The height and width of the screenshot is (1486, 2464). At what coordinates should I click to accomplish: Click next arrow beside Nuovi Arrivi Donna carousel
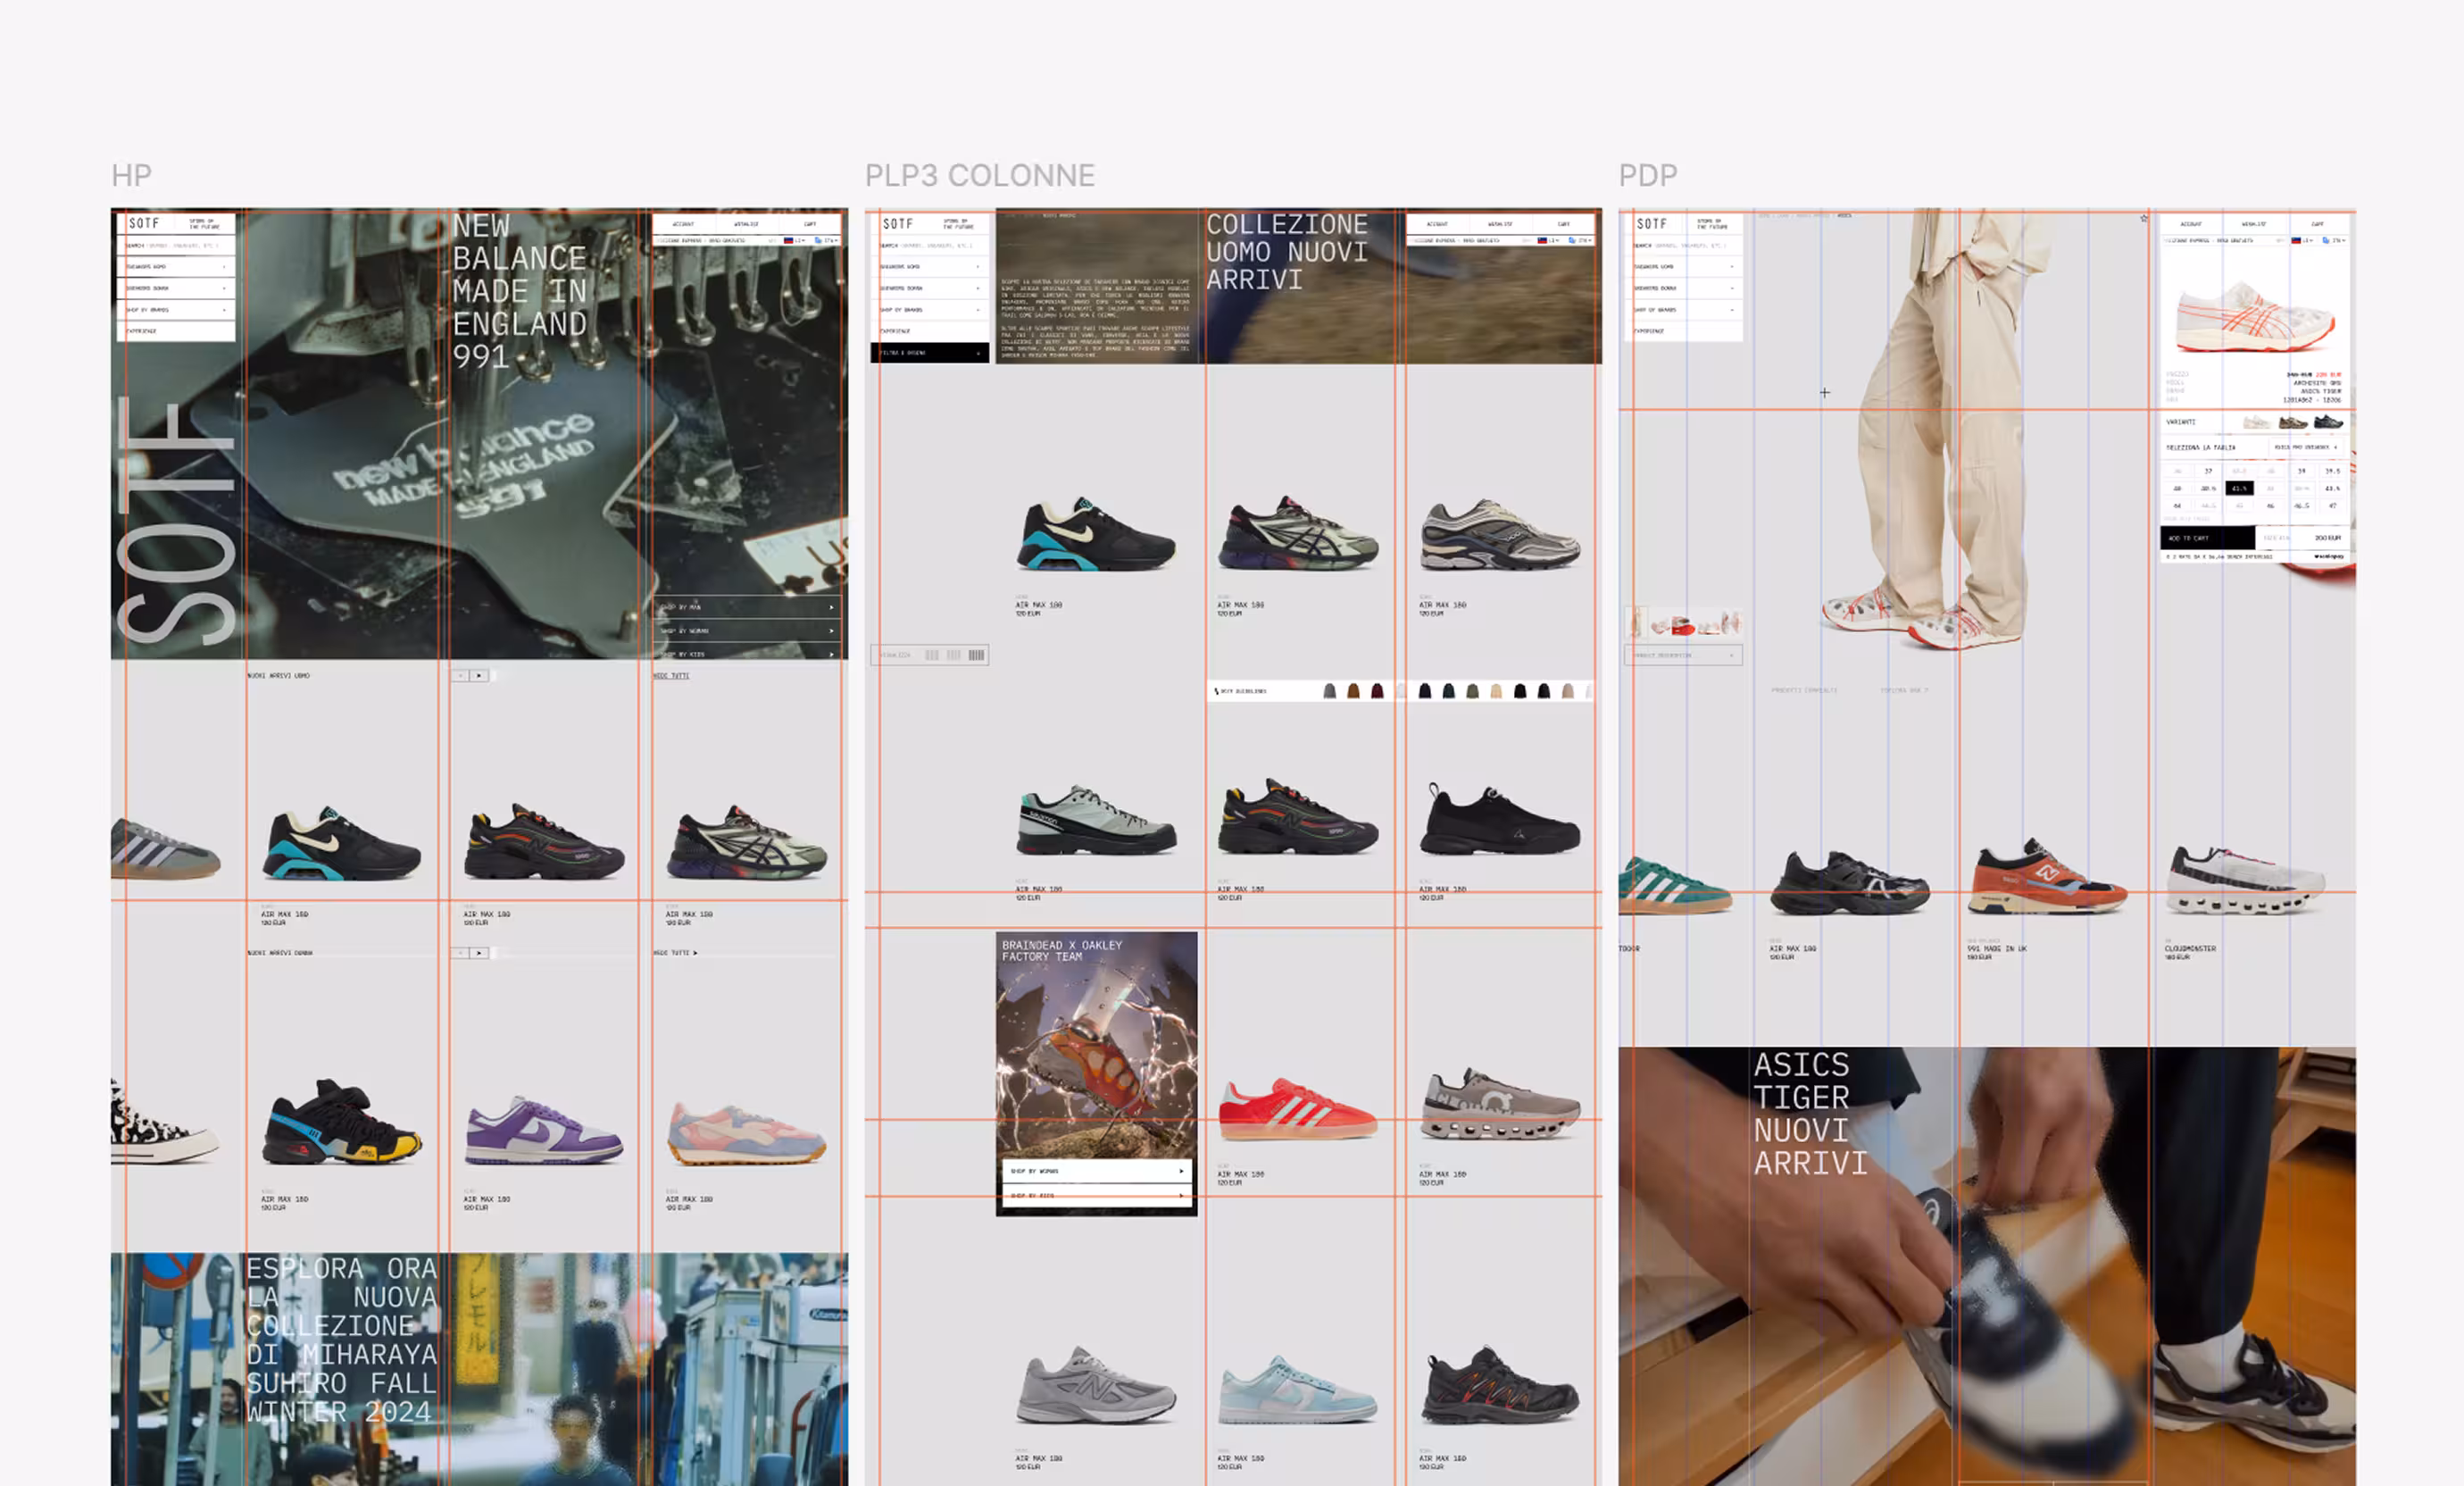click(479, 953)
